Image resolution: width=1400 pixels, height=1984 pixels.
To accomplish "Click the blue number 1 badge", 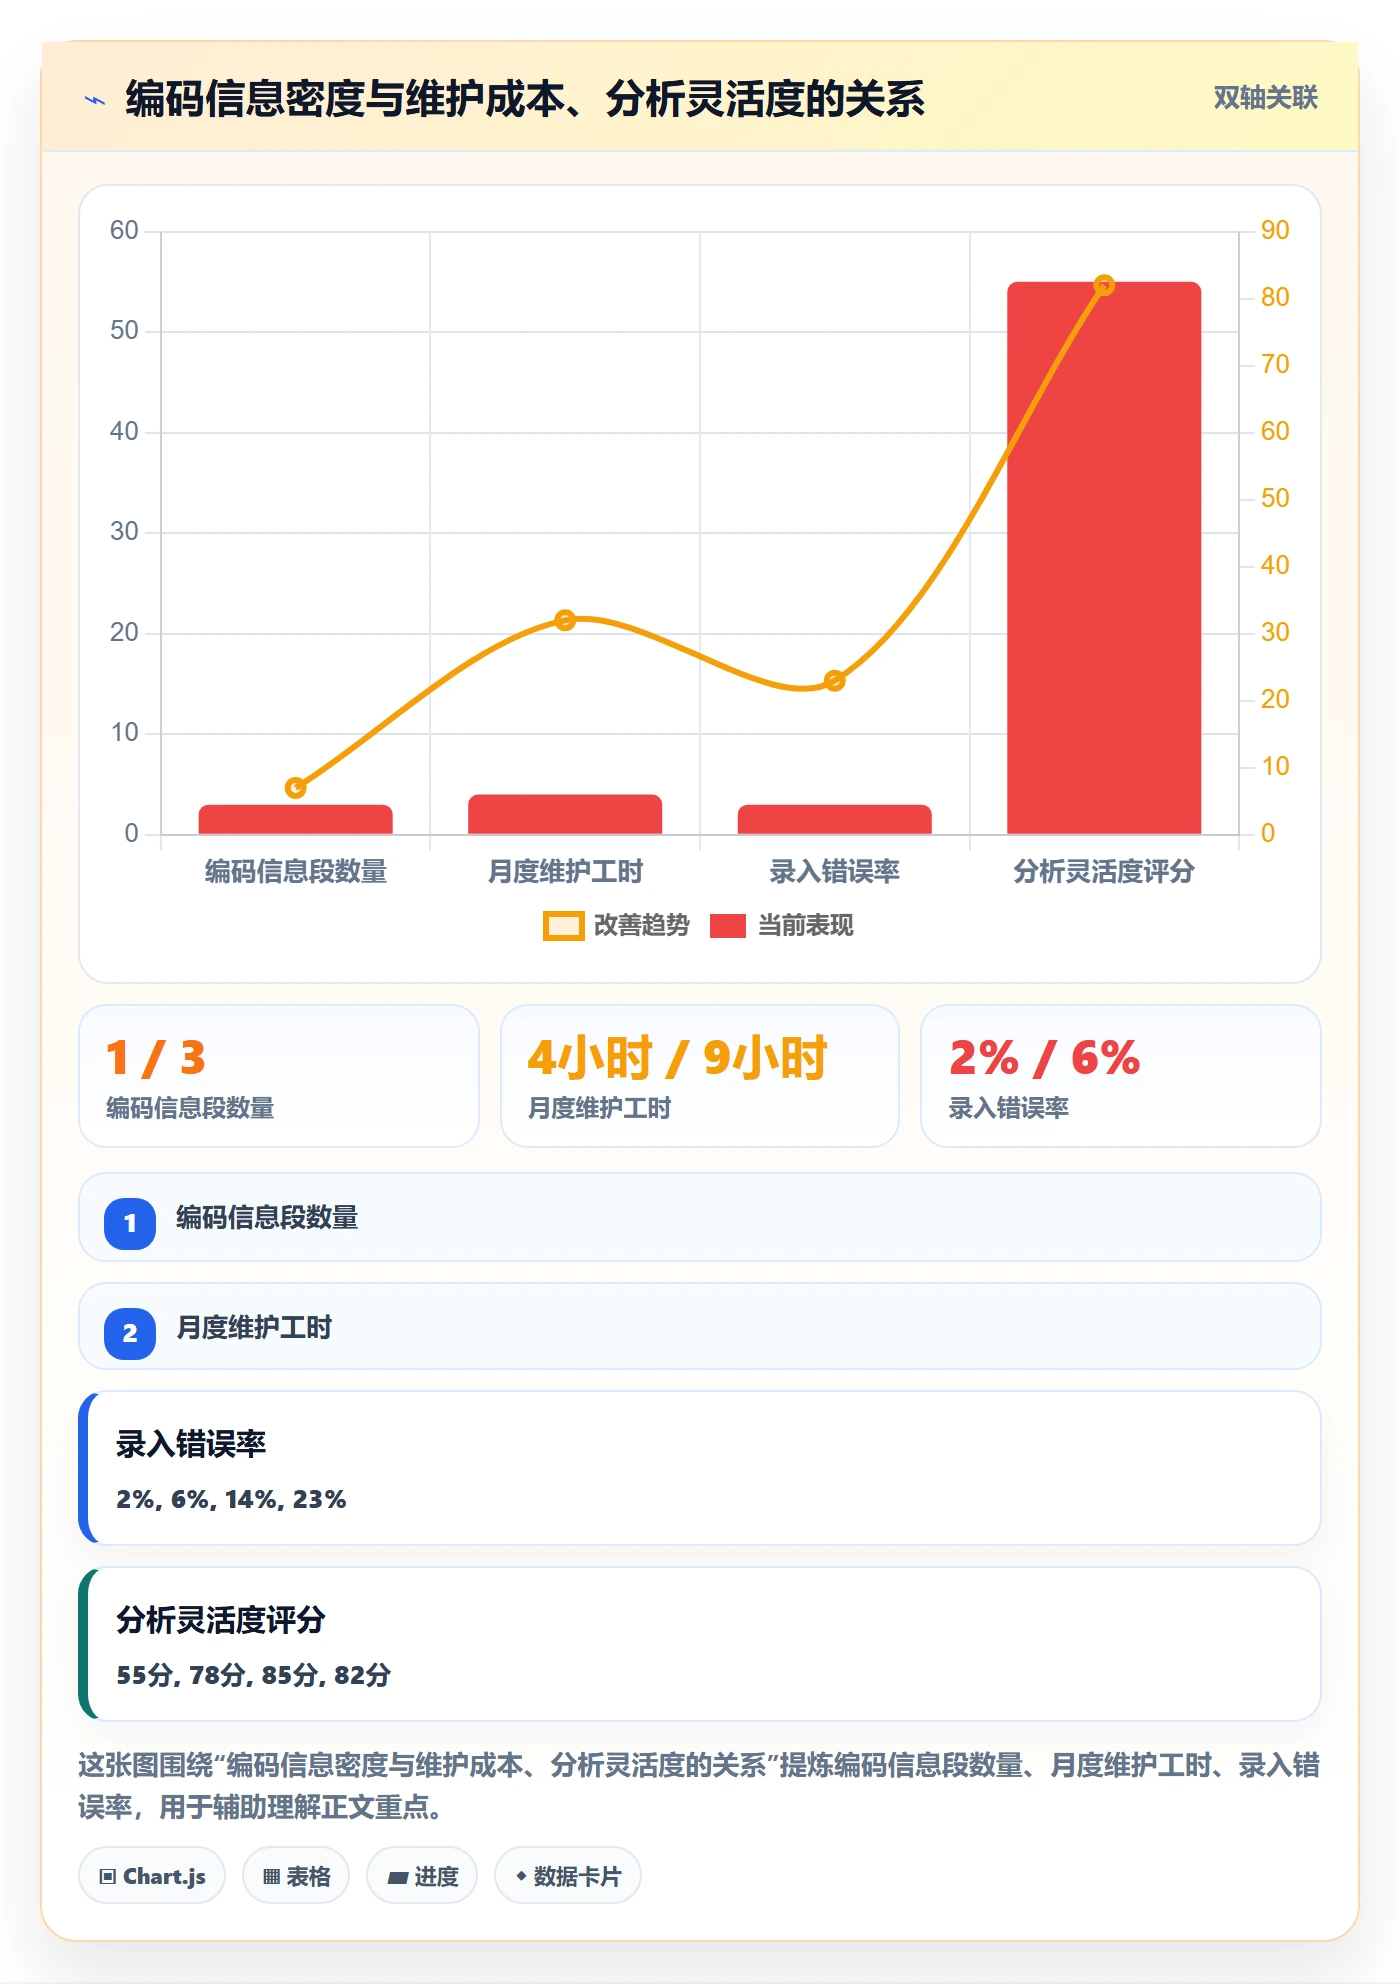I will pyautogui.click(x=130, y=1223).
